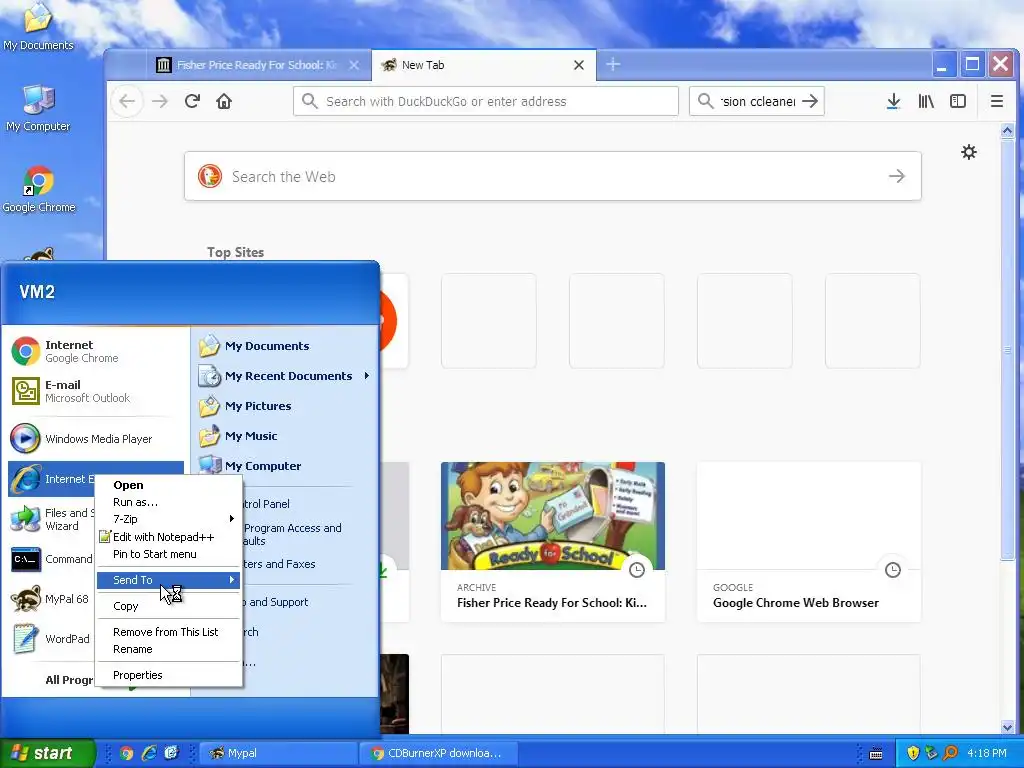Open Files and Settings Wizard entry
This screenshot has height=768, width=1024.
pyautogui.click(x=51, y=519)
